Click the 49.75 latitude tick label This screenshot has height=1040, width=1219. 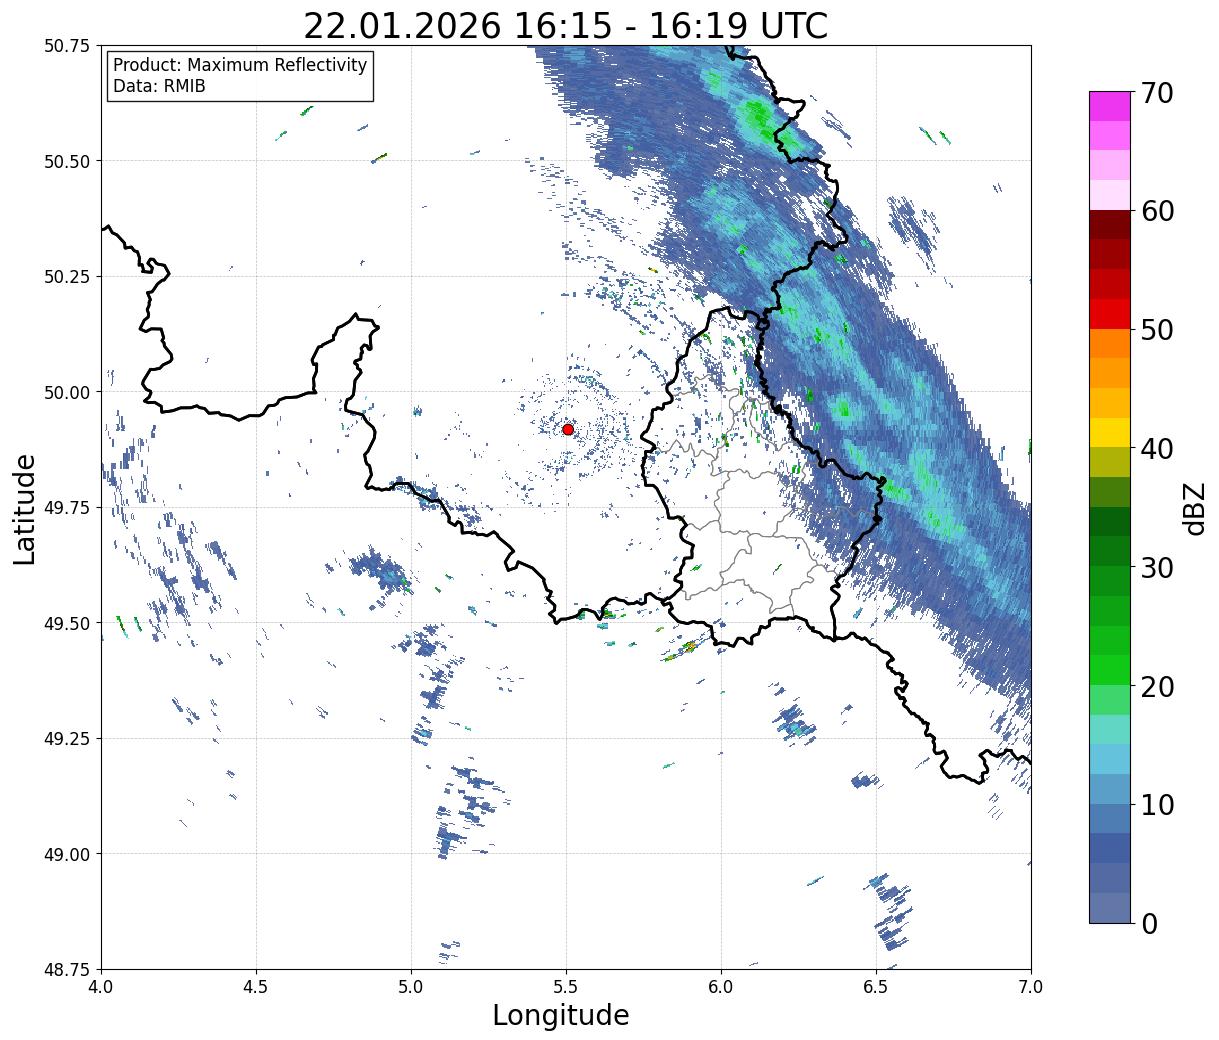67,508
